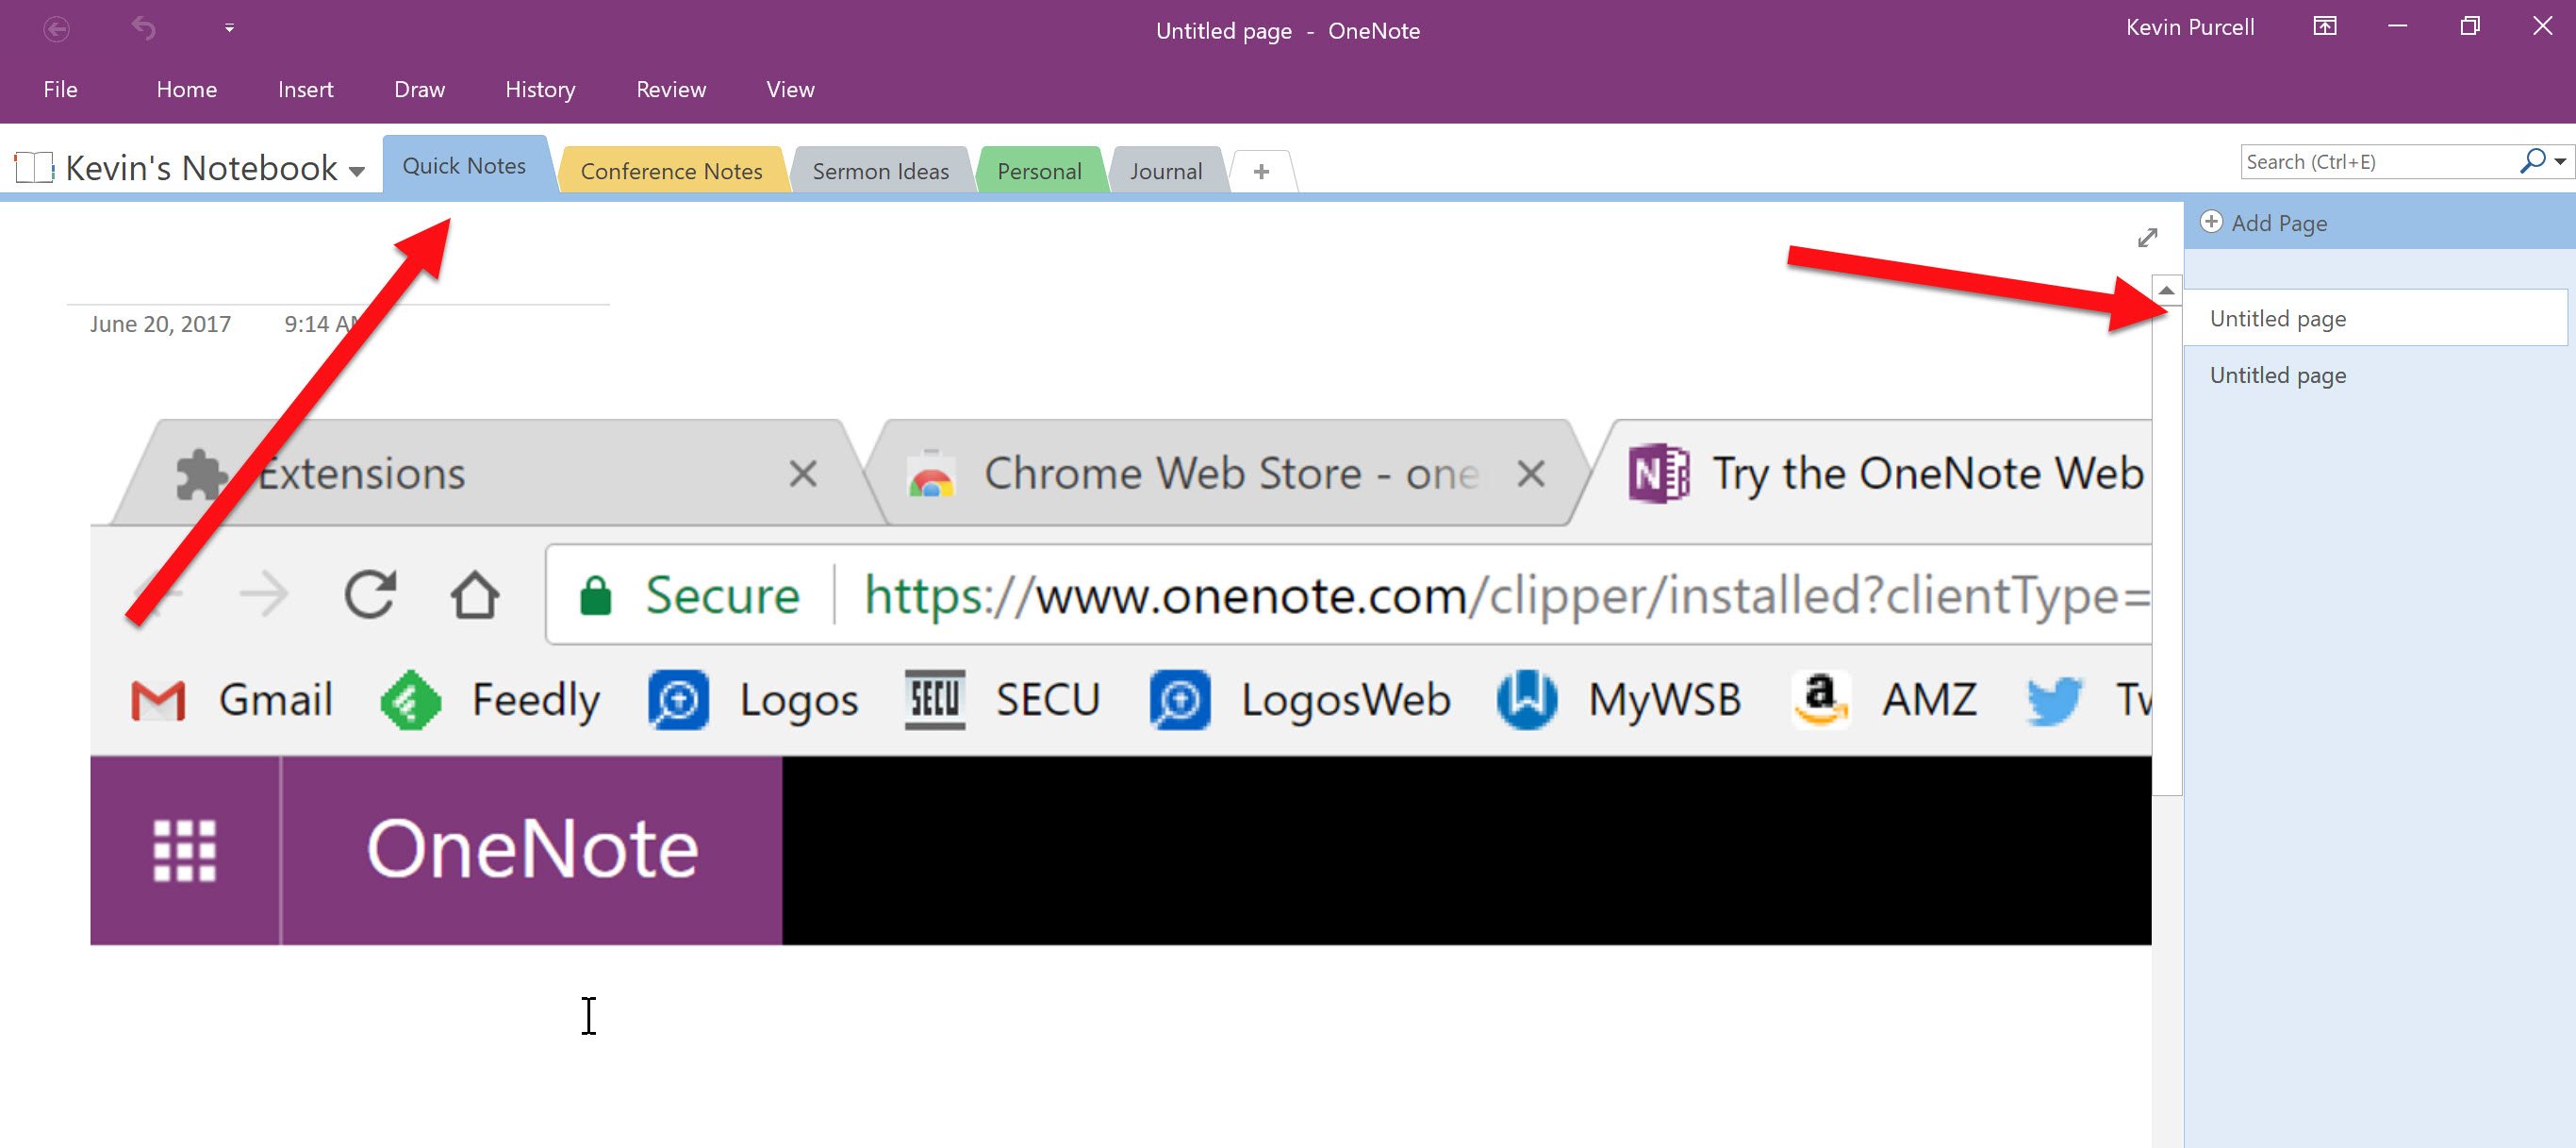Click Add Page button

point(2286,221)
